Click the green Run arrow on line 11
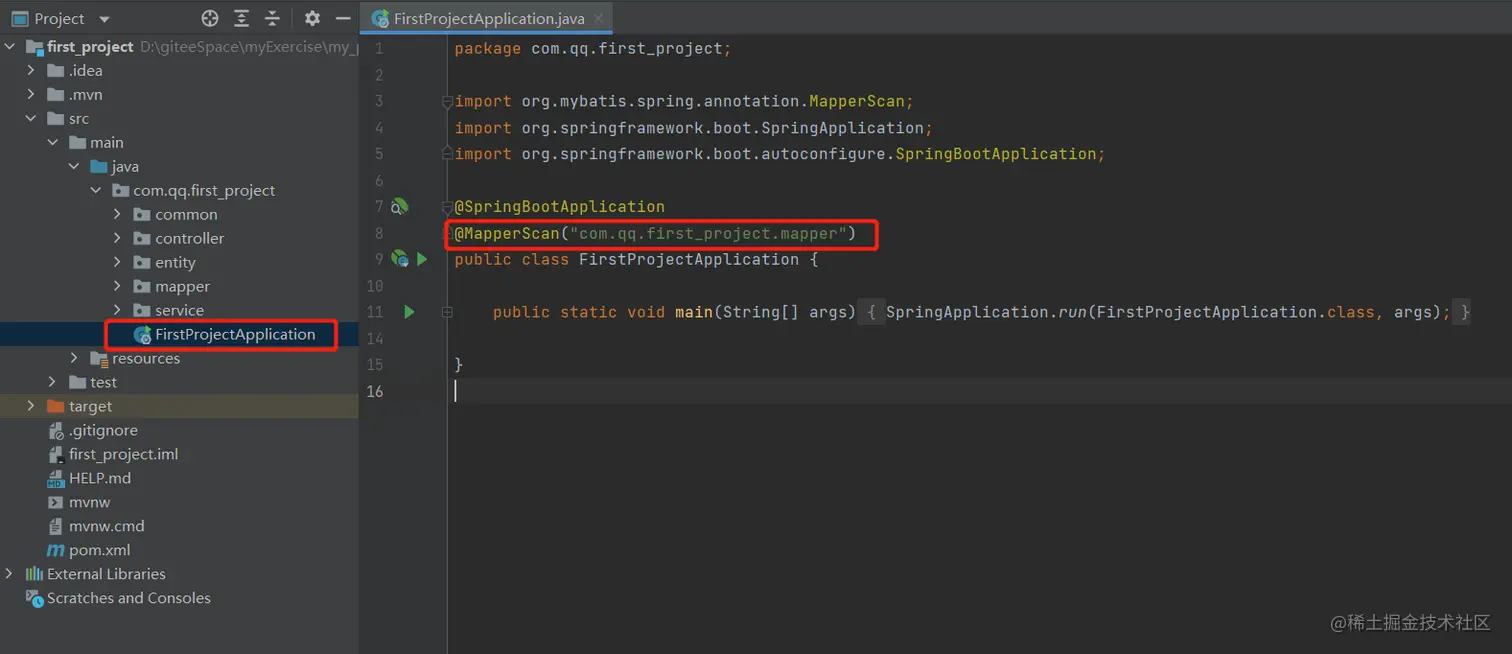The image size is (1512, 654). 408,312
